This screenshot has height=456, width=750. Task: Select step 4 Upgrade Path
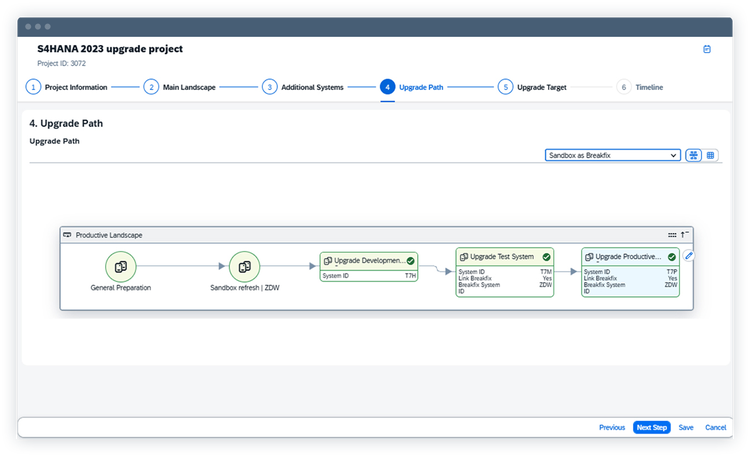pyautogui.click(x=412, y=87)
